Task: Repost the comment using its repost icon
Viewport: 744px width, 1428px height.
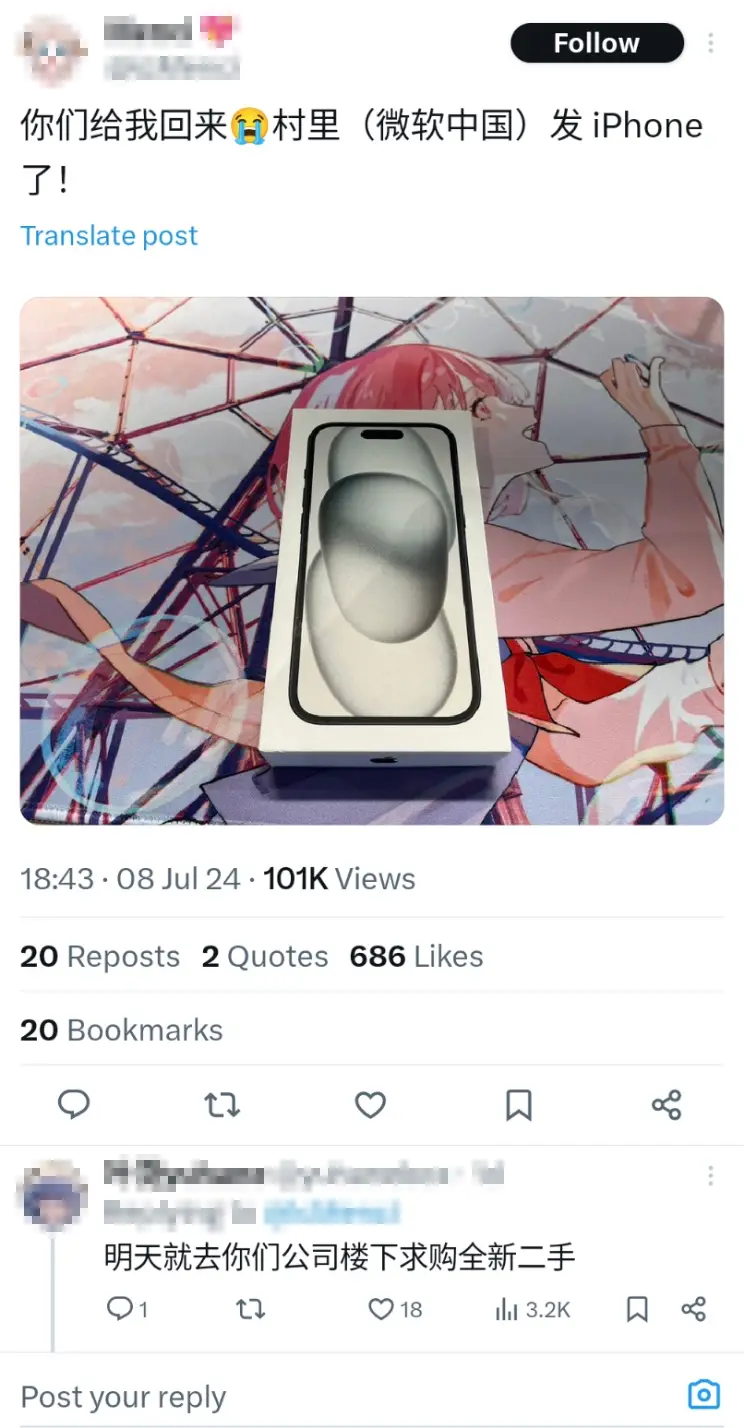Action: click(x=251, y=1308)
